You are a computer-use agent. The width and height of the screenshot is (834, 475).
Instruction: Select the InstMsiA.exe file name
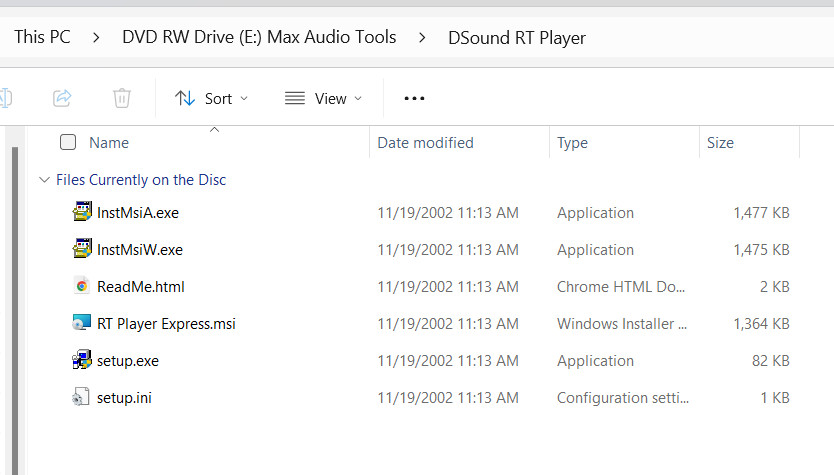138,213
